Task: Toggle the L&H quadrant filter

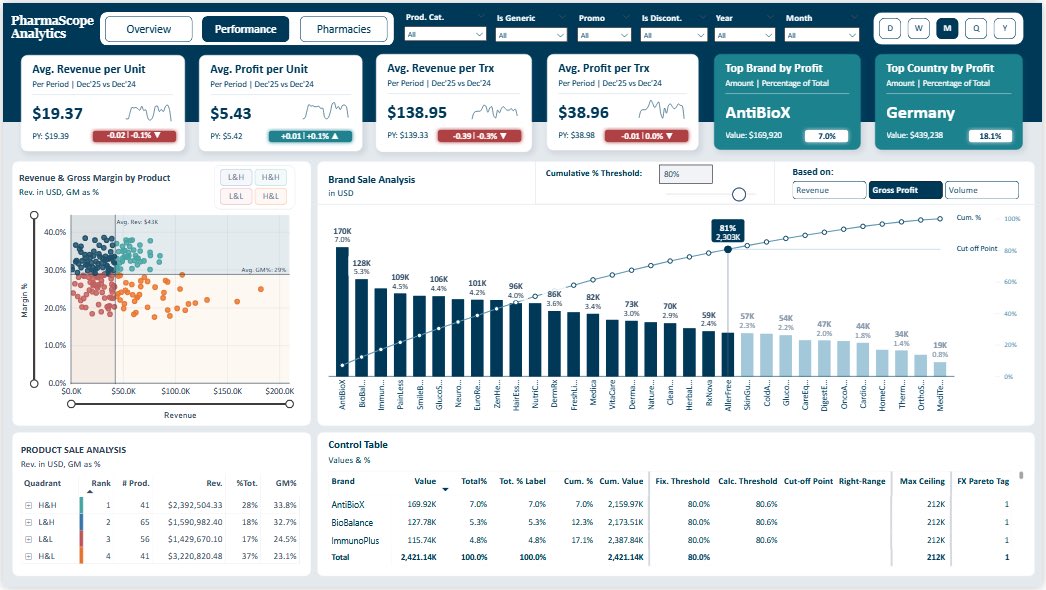Action: coord(235,177)
